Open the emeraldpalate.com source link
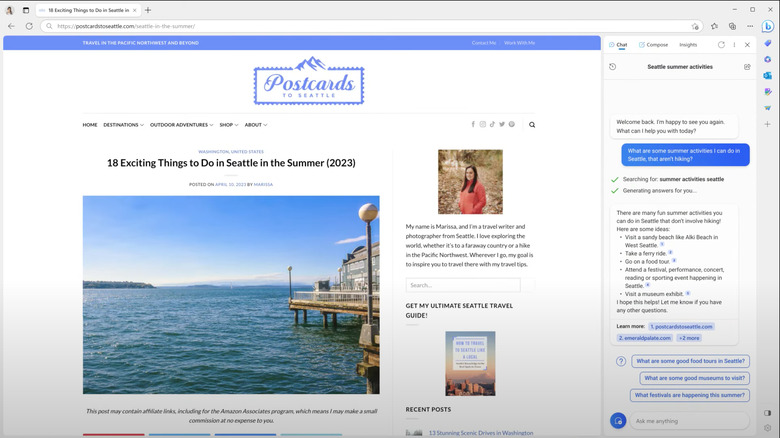The height and width of the screenshot is (438, 780). [645, 338]
